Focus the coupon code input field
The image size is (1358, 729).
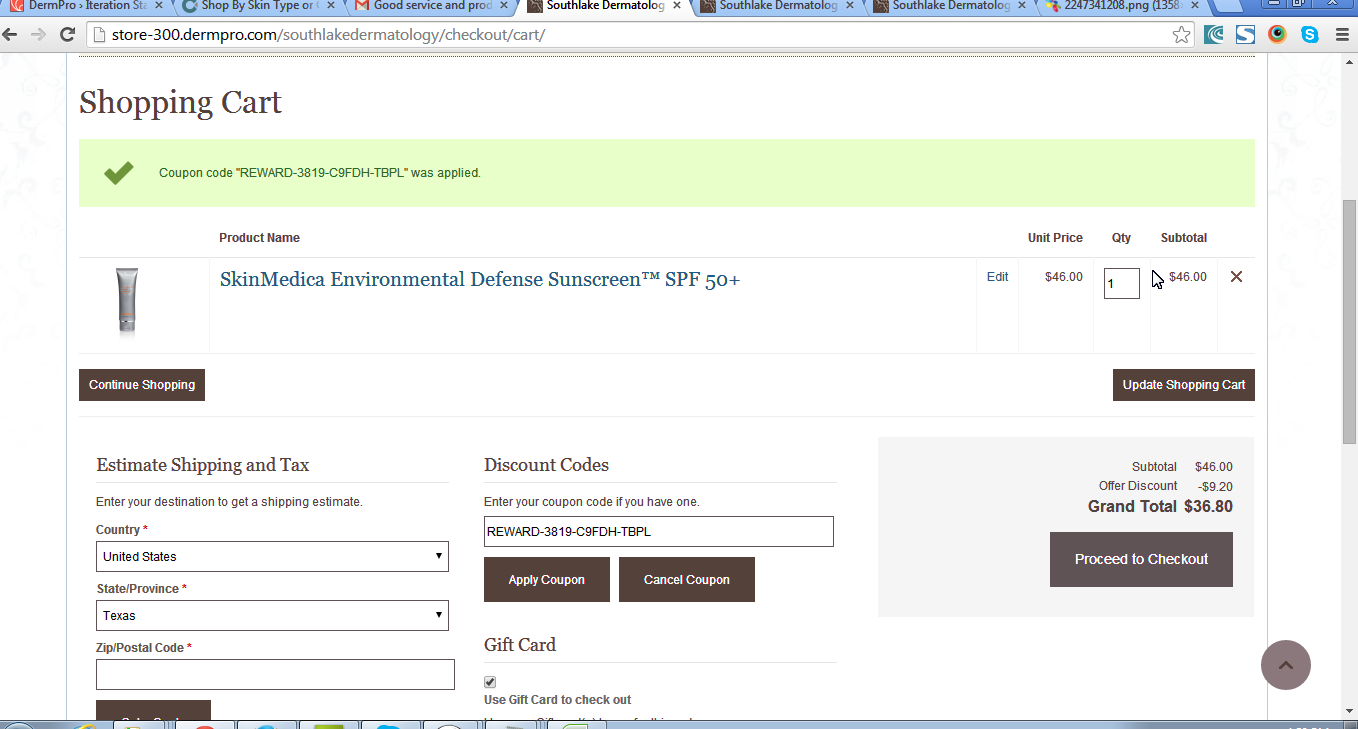(659, 532)
